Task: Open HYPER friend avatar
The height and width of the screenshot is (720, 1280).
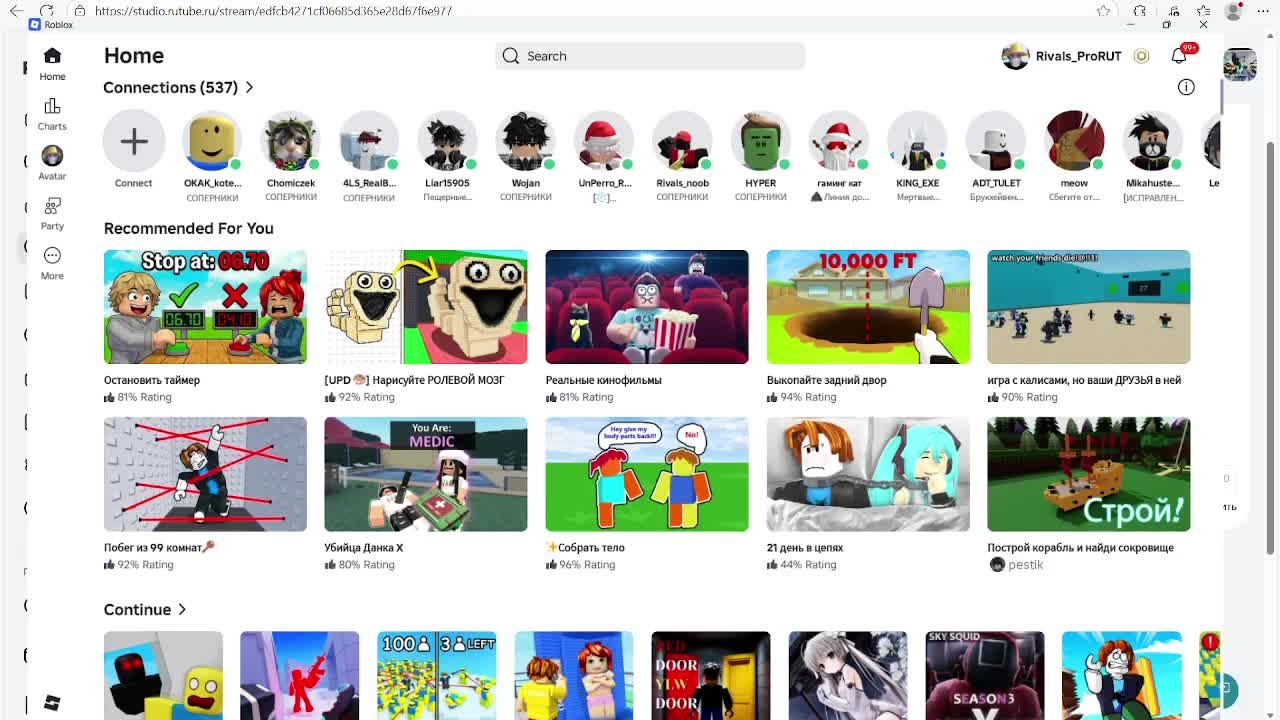Action: coord(760,141)
